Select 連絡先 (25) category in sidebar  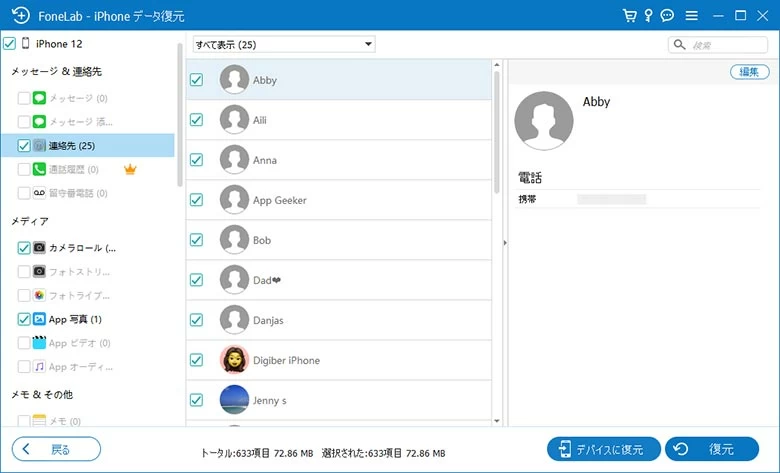tap(88, 146)
